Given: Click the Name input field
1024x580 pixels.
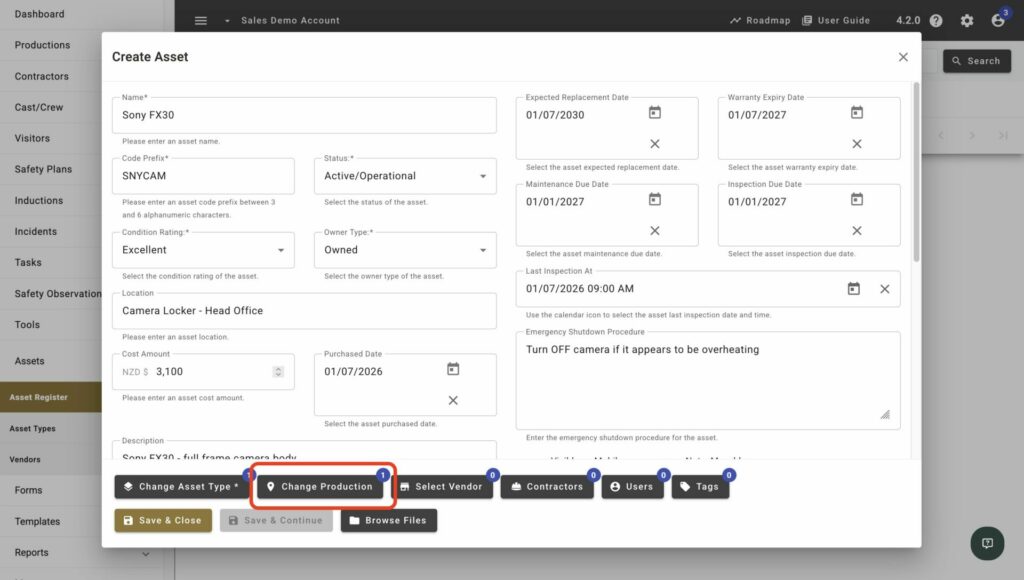Looking at the screenshot, I should (304, 115).
